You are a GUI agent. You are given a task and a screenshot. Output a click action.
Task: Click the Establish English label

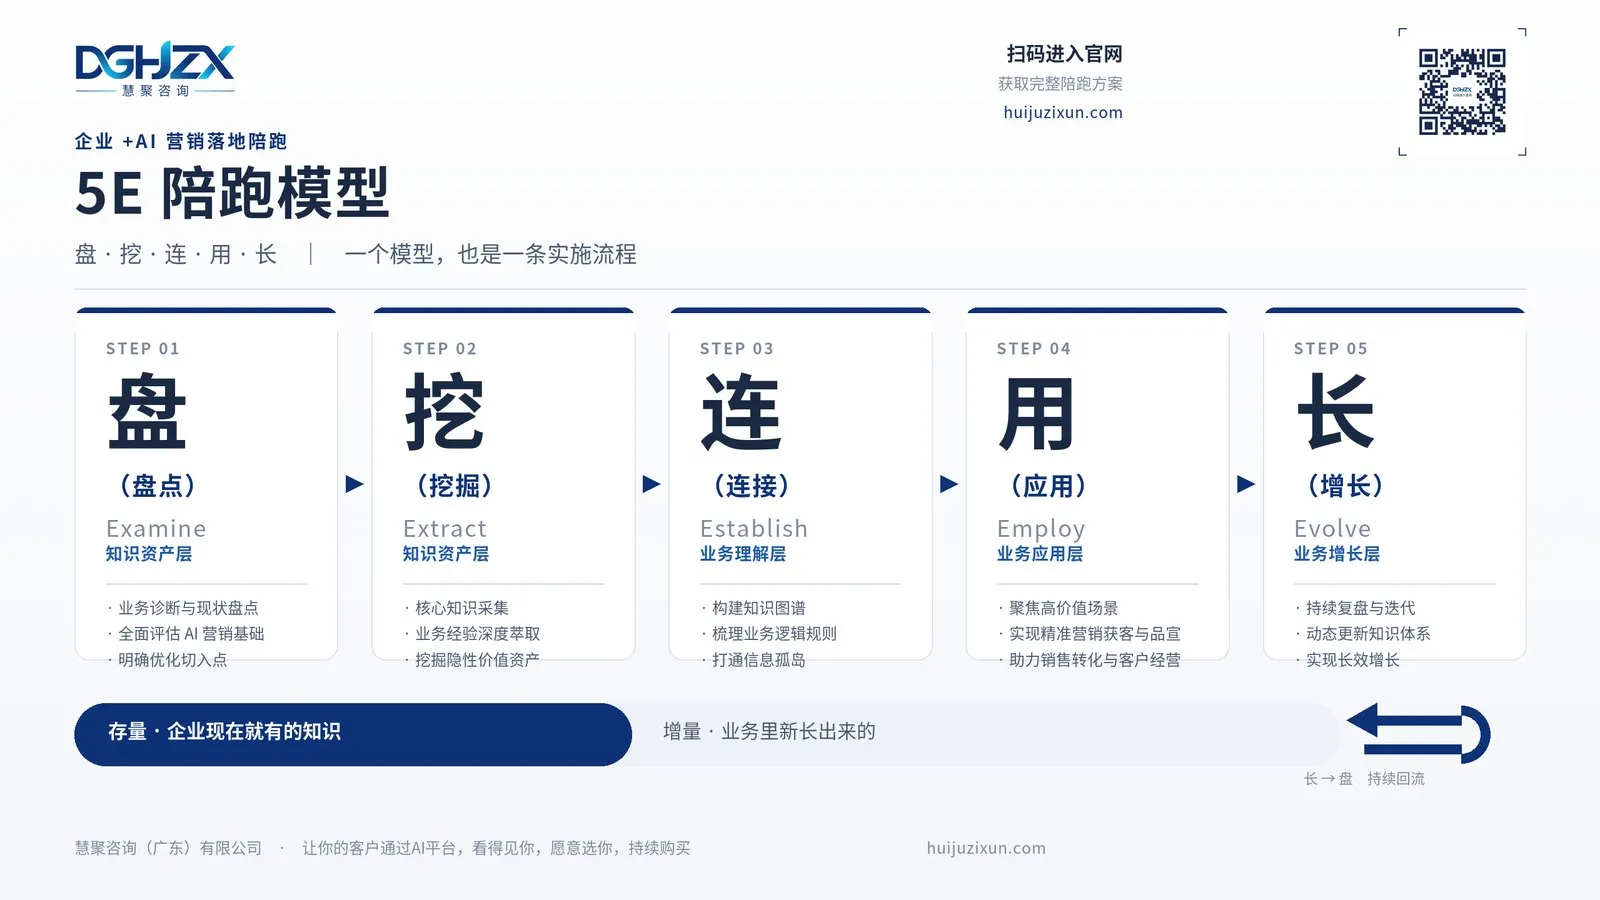(x=754, y=528)
